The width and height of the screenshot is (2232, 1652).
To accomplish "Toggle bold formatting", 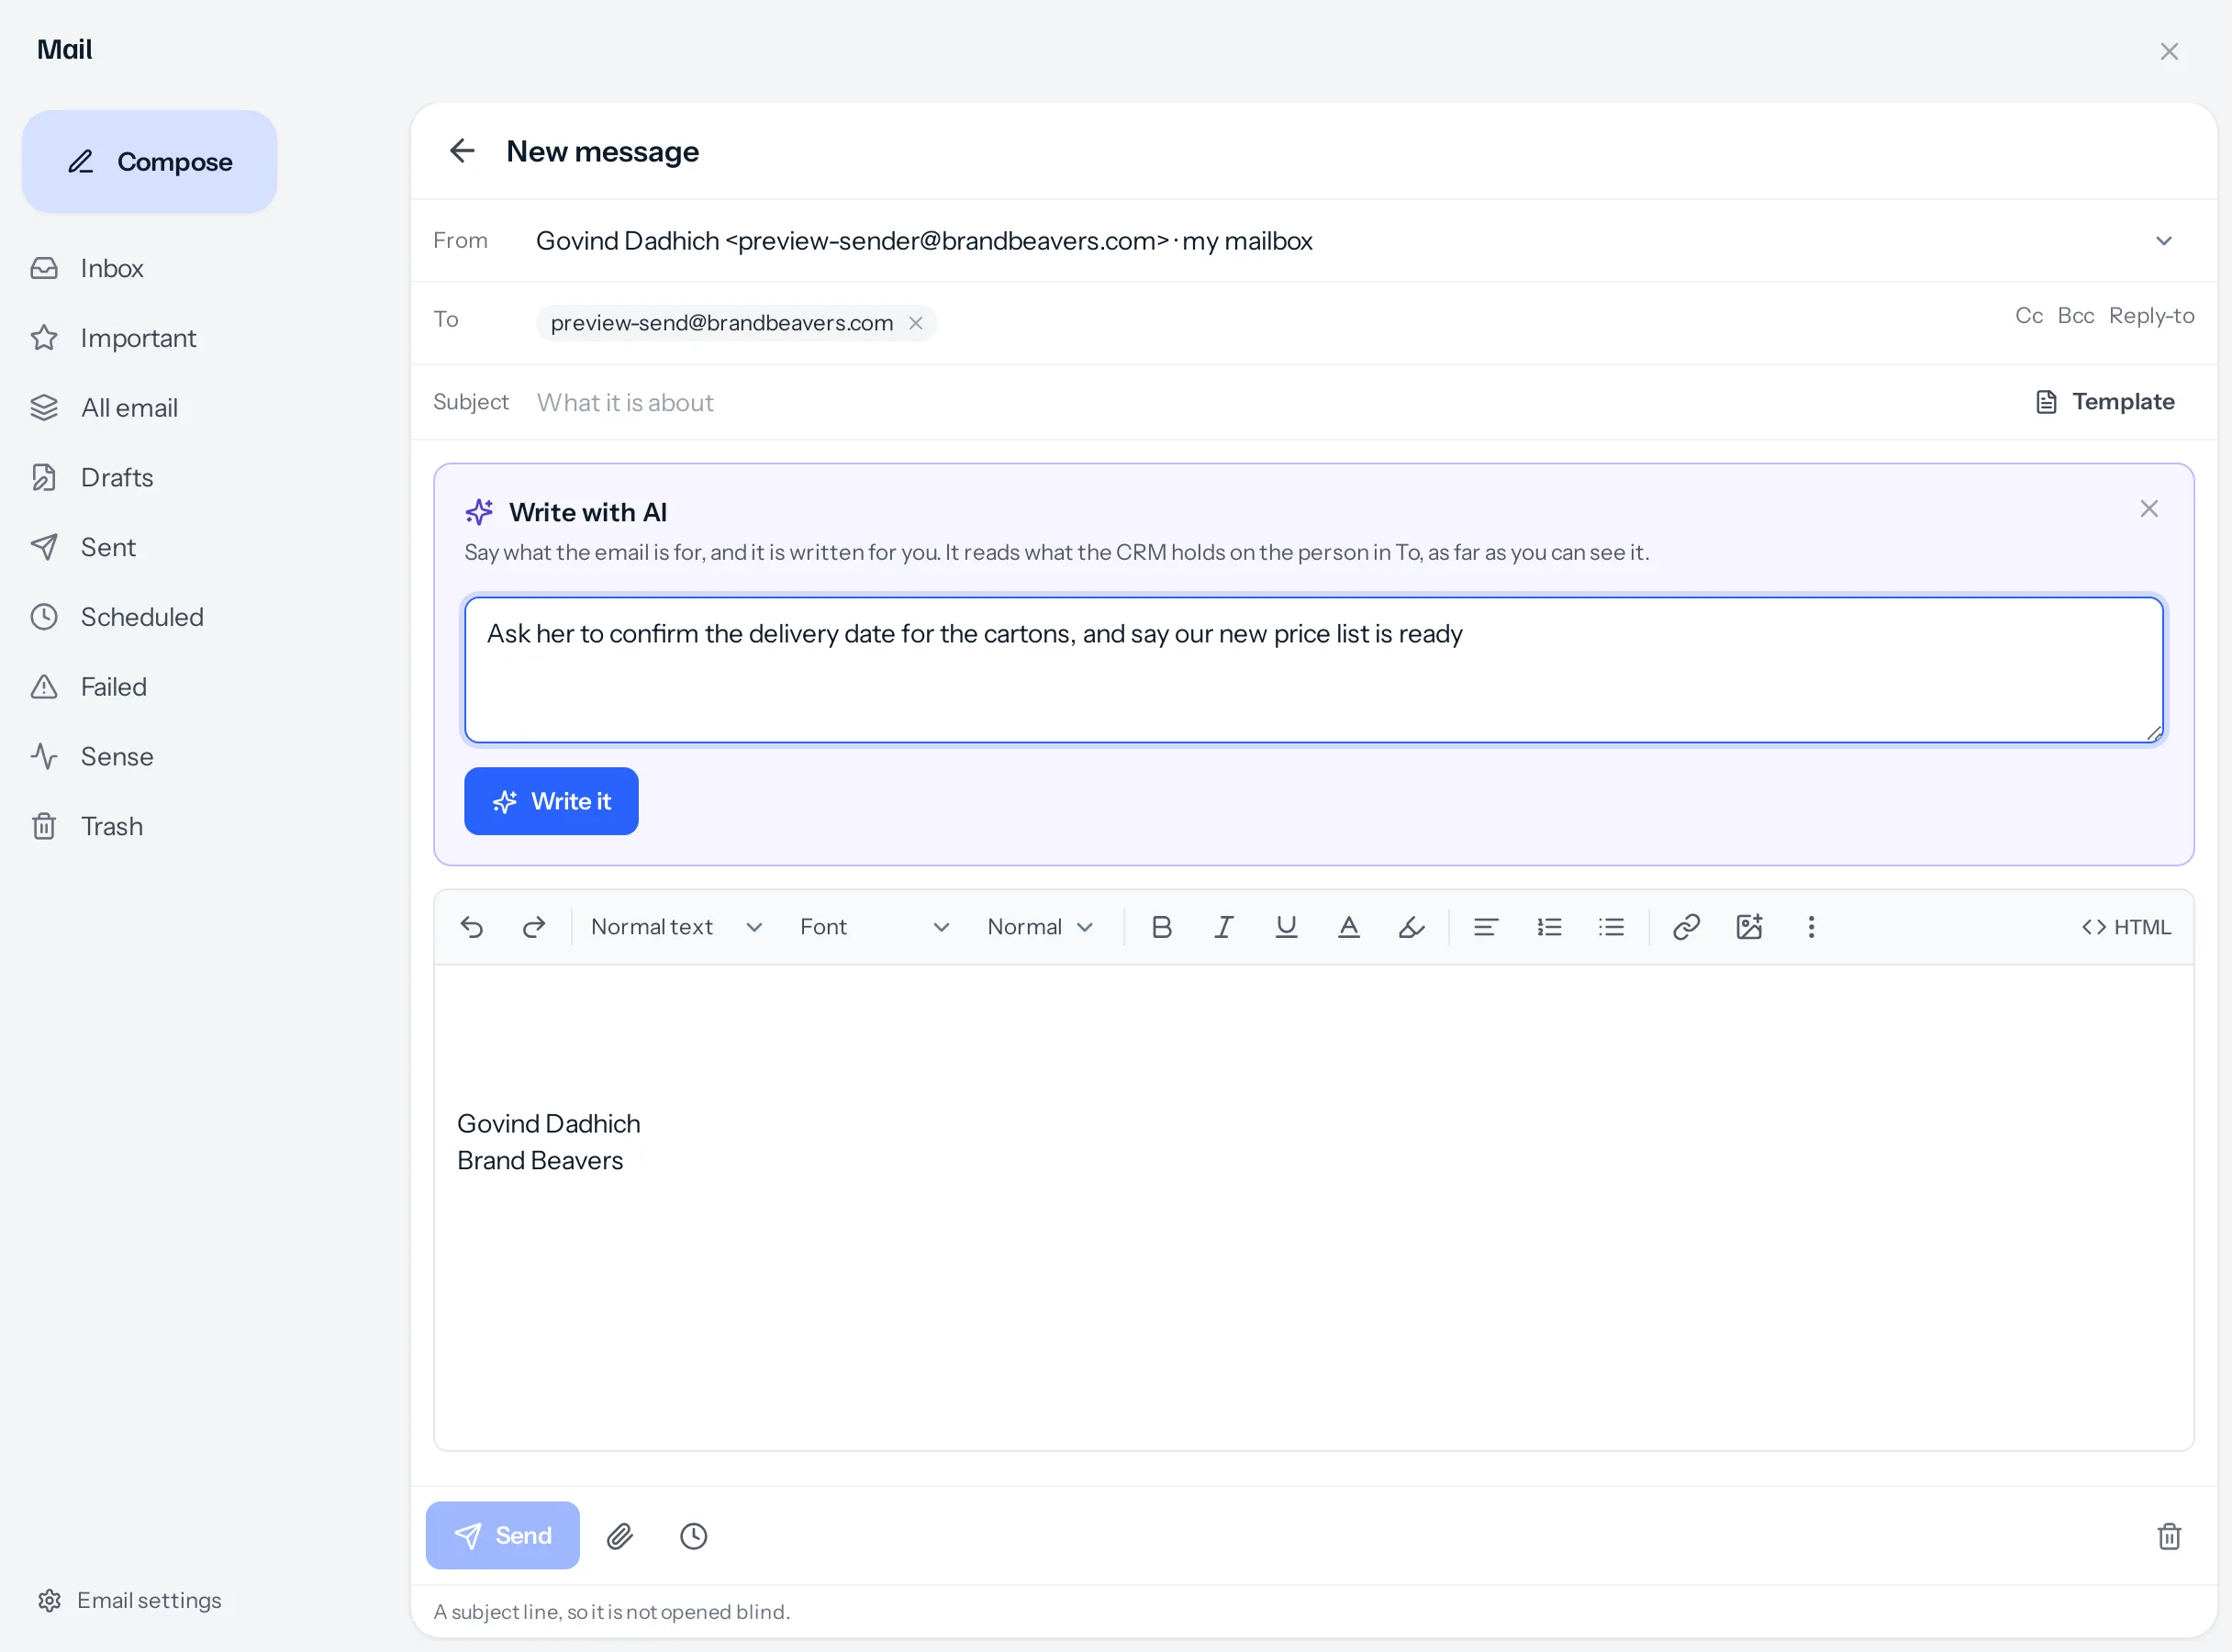I will coord(1161,927).
